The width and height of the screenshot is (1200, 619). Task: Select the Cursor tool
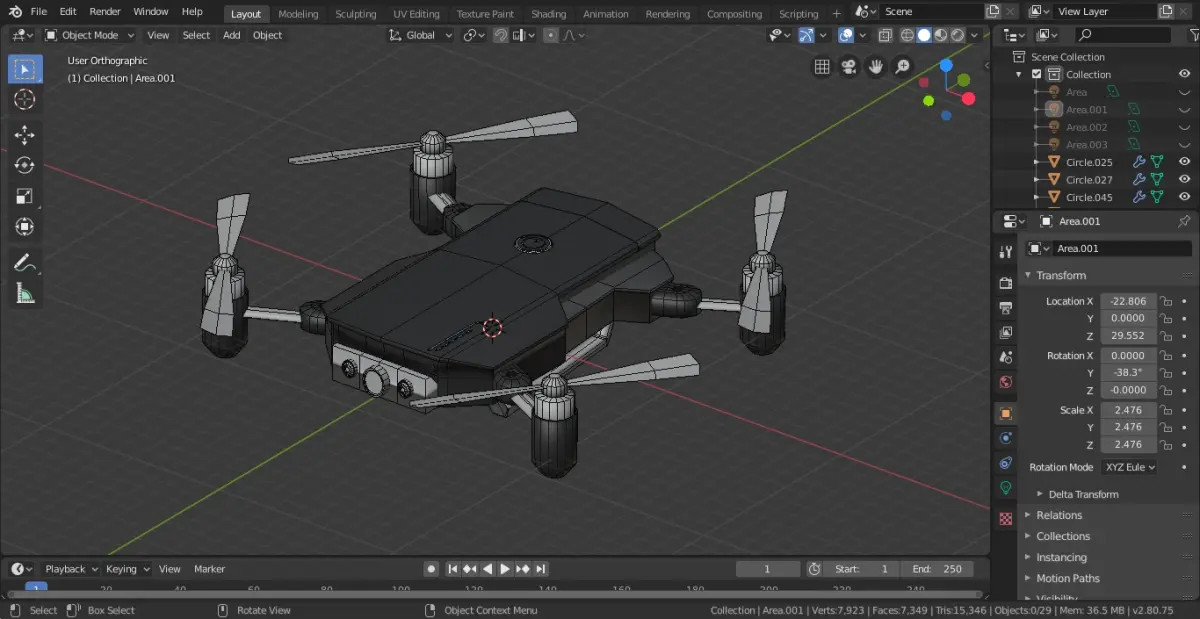coord(25,99)
